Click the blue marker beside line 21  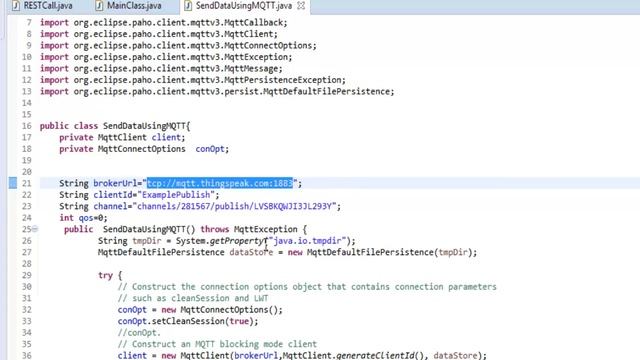pyautogui.click(x=13, y=183)
